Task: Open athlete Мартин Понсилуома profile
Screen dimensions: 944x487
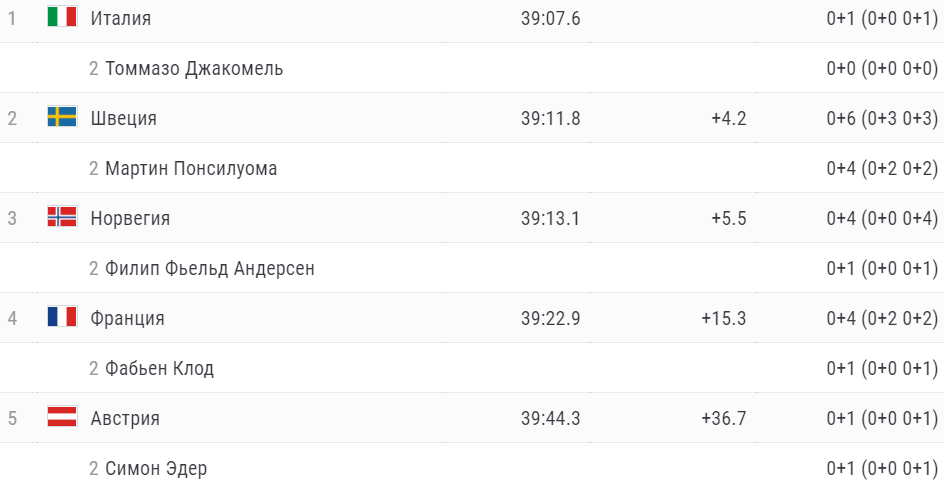Action: 191,168
